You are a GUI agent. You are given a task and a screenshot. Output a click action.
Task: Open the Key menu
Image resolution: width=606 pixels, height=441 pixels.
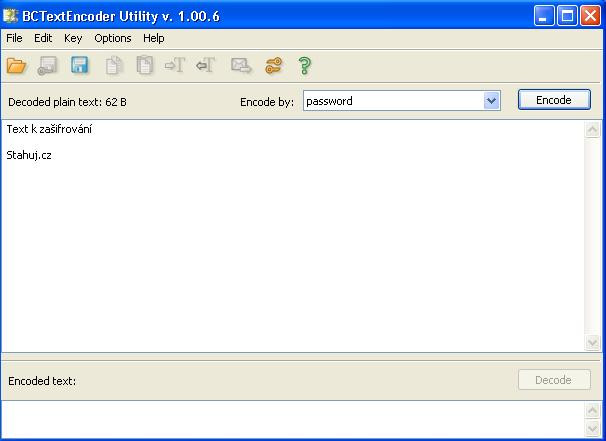coord(73,38)
